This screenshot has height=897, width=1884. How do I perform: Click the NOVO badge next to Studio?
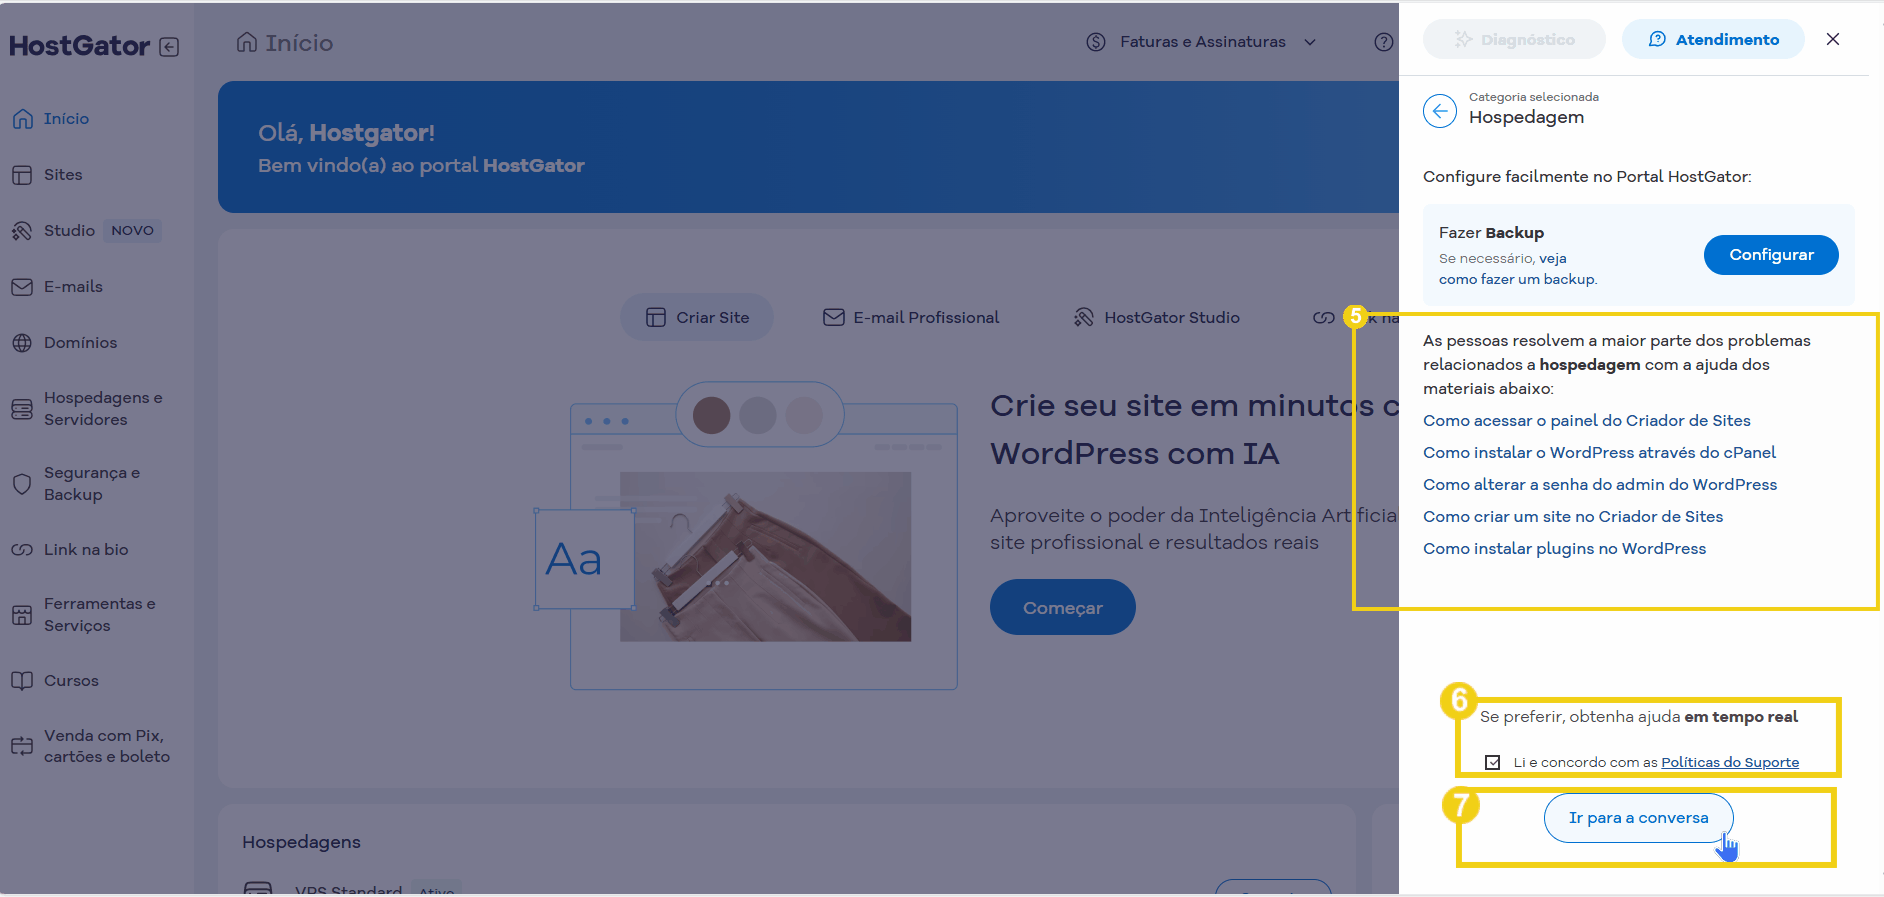[x=132, y=231]
